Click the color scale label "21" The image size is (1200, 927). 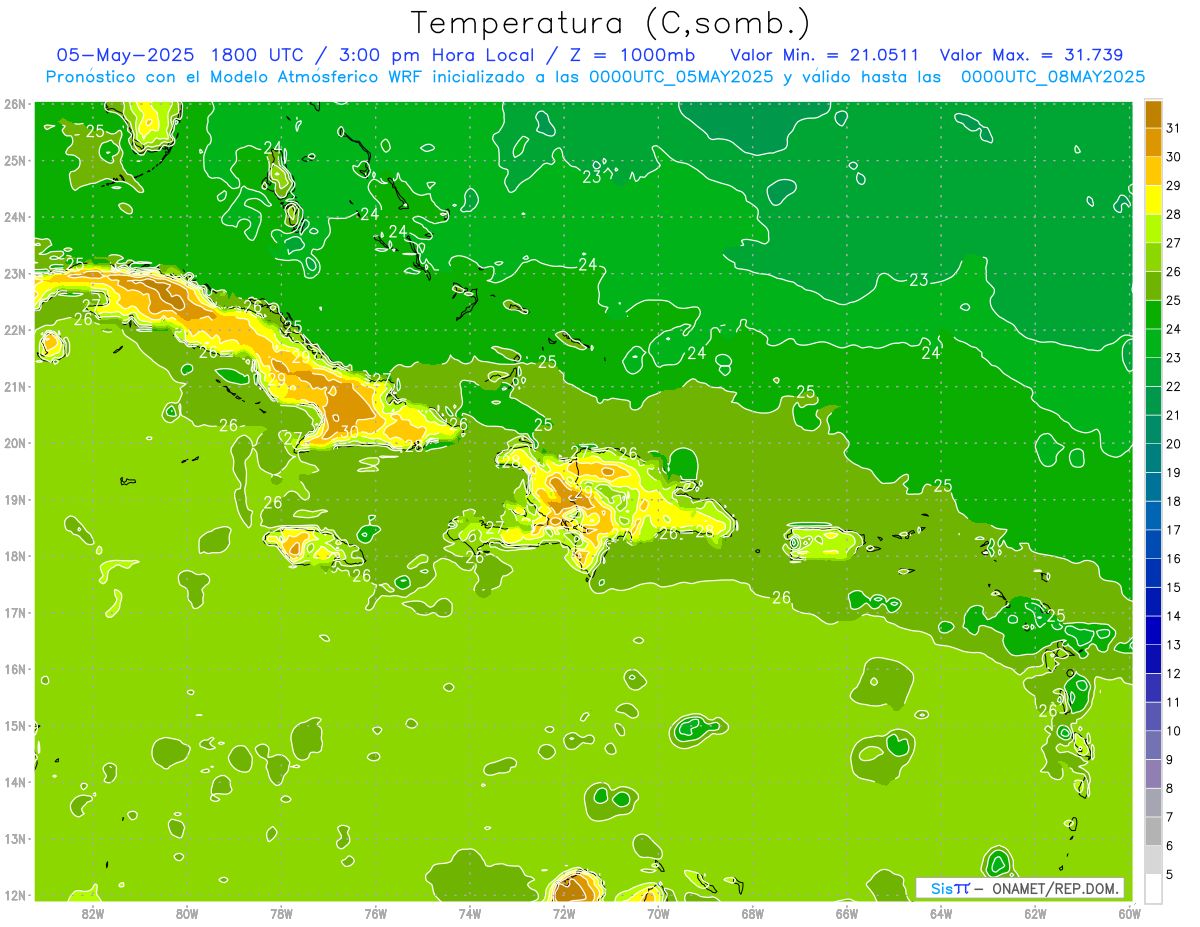click(1173, 415)
